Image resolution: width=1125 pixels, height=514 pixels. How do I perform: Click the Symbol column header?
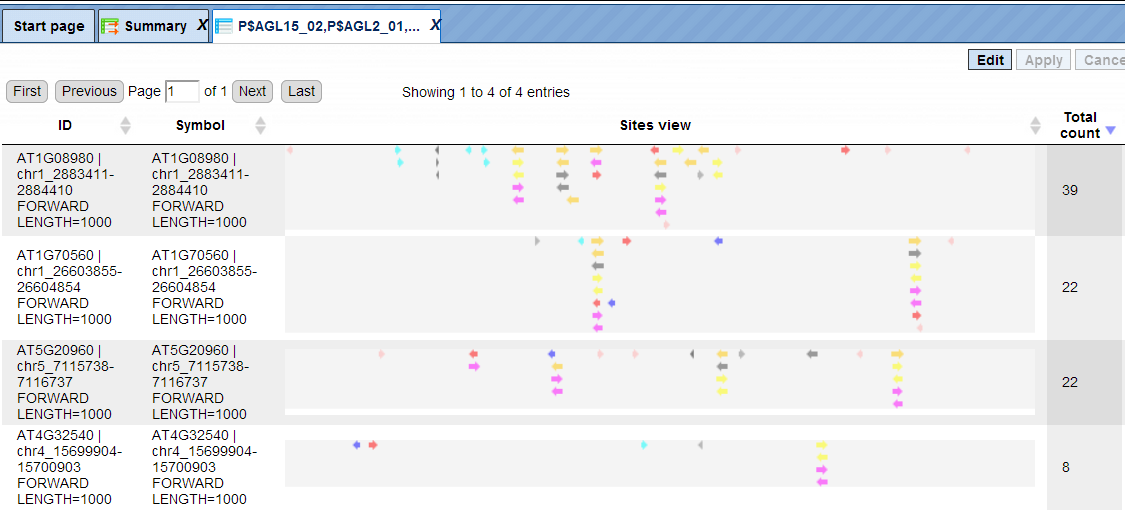(200, 126)
